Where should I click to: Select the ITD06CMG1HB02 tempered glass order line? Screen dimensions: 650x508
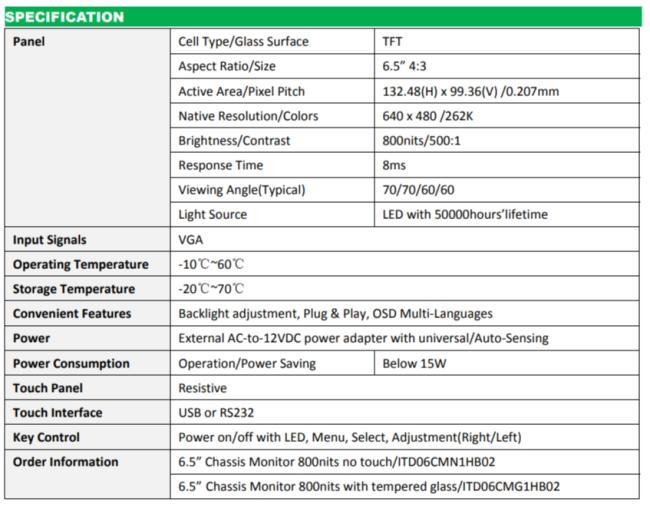click(x=368, y=487)
